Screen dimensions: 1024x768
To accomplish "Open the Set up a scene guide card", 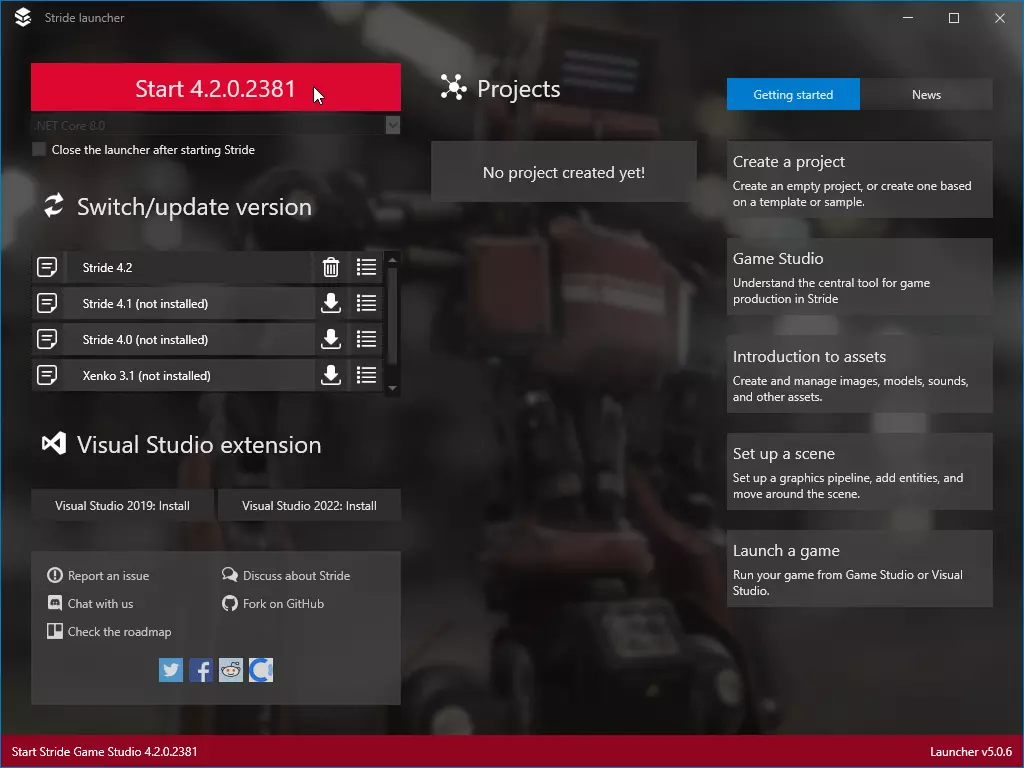I will [x=859, y=472].
